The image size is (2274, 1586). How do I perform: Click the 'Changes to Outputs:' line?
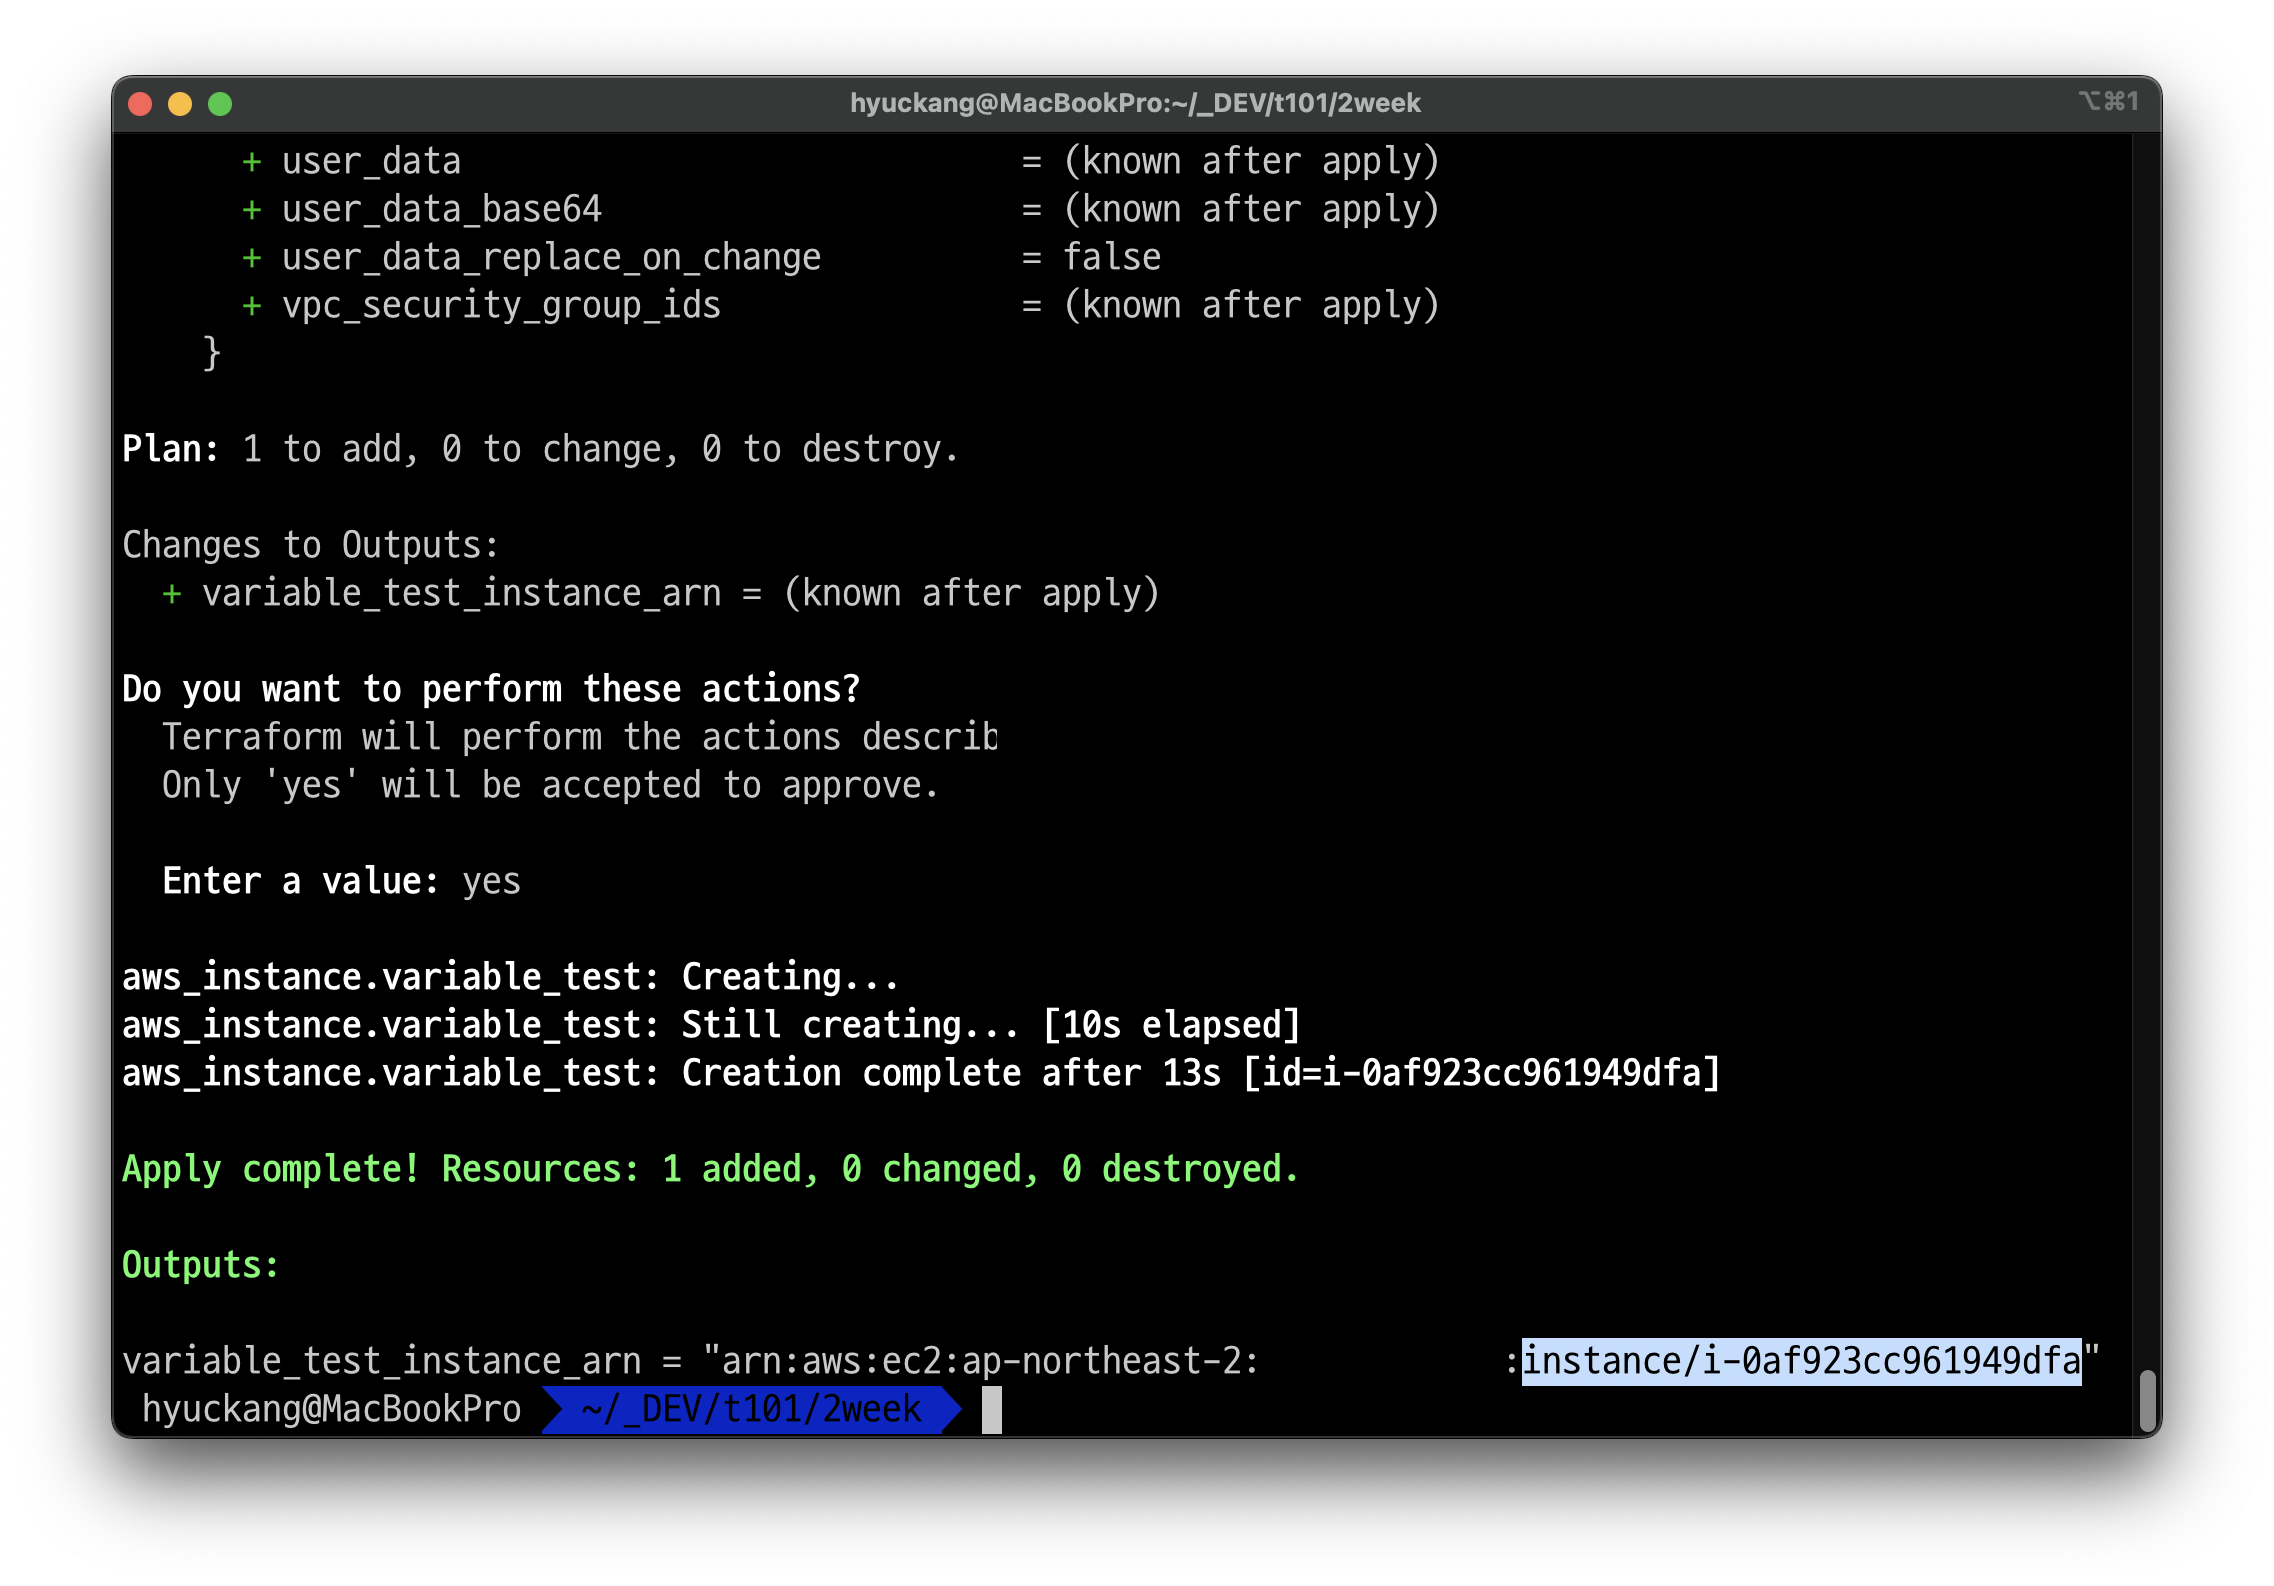(310, 545)
